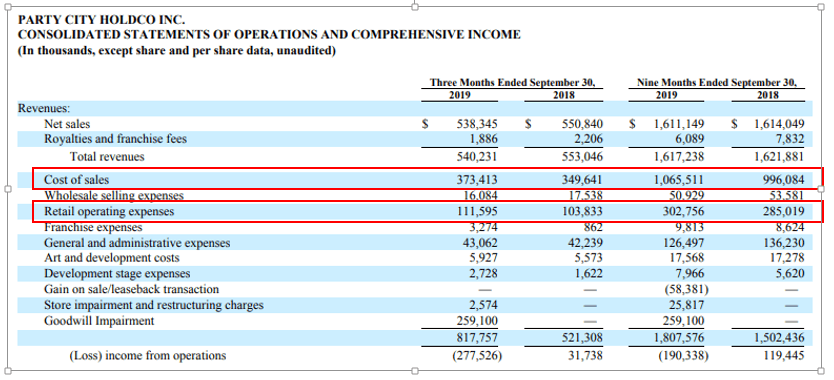Image resolution: width=834 pixels, height=380 pixels.
Task: Click the PARTY CITY HOLDCO INC. title
Action: 102,20
